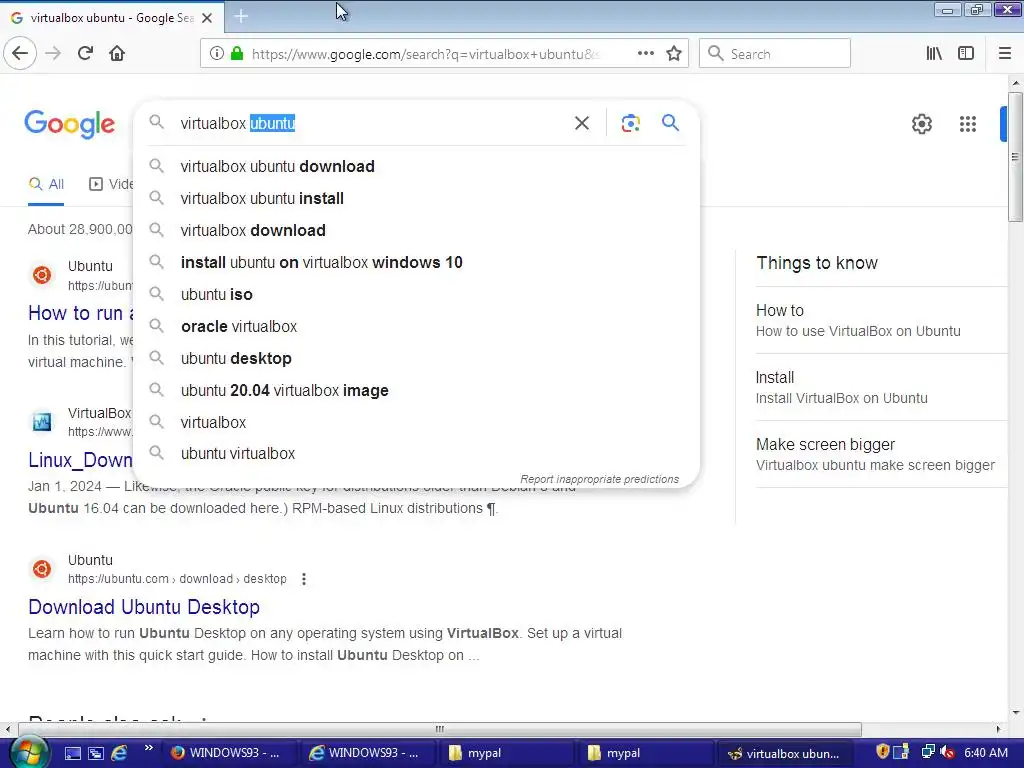Select the virtualbox ubuntu browser tab

[111, 18]
